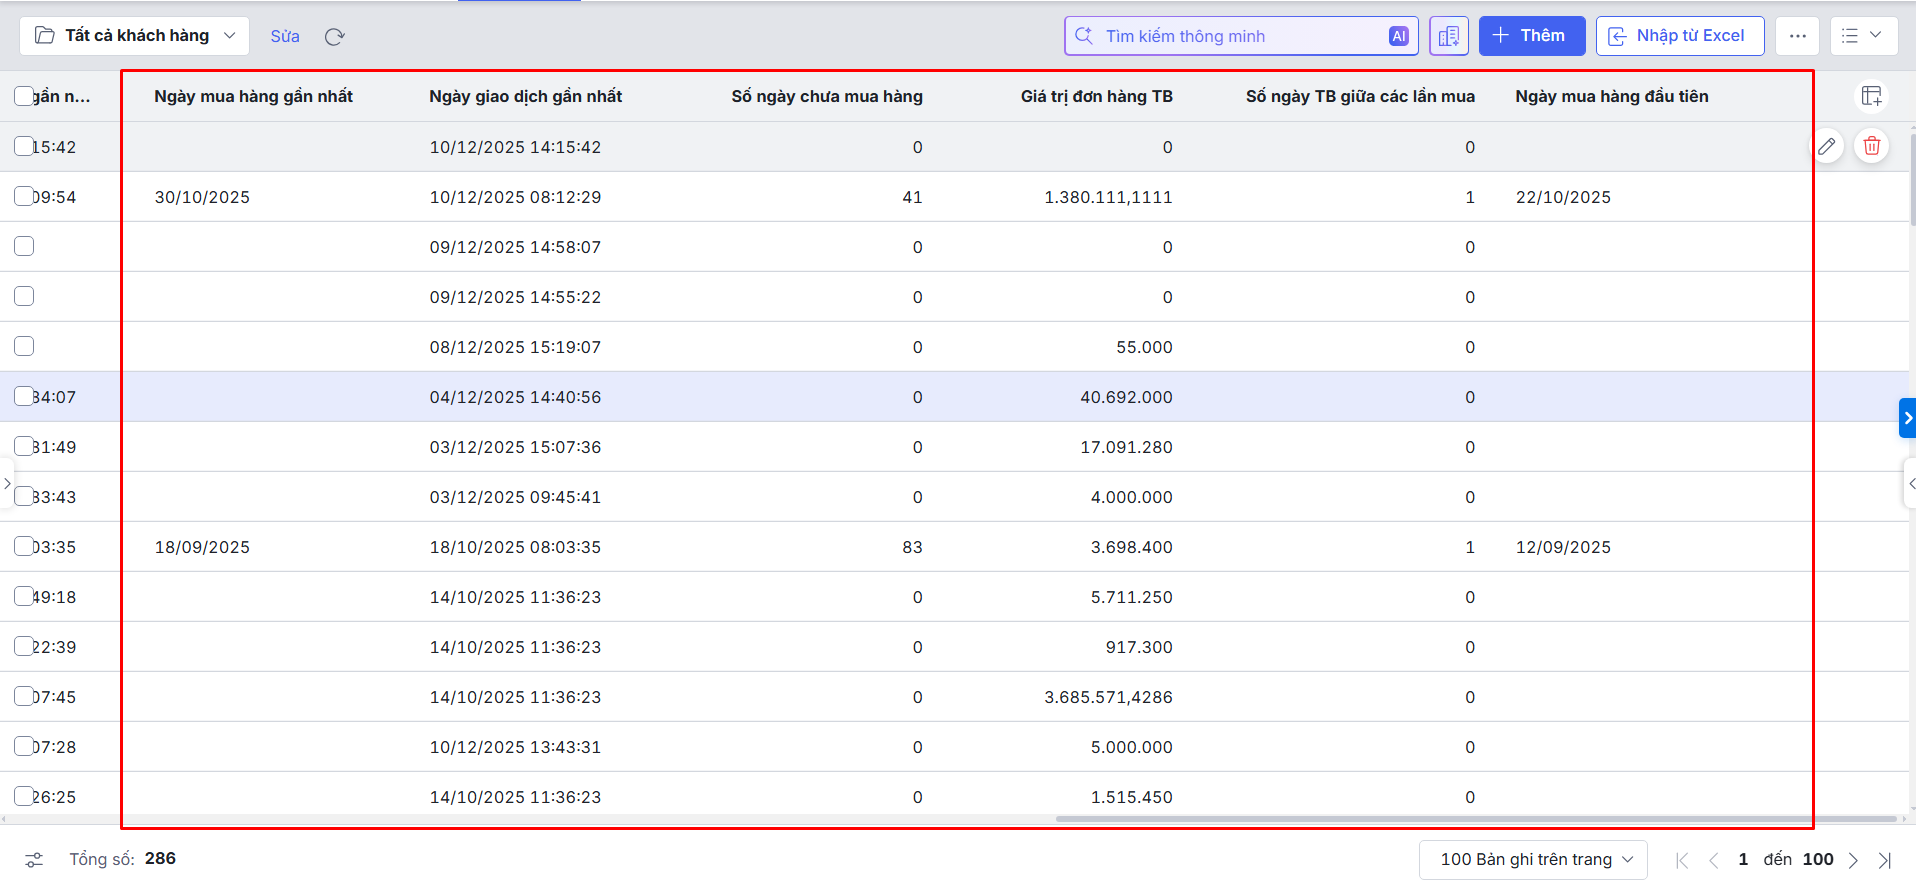Viewport: 1916px width, 885px height.
Task: Open the book/map view icon button
Action: (1448, 36)
